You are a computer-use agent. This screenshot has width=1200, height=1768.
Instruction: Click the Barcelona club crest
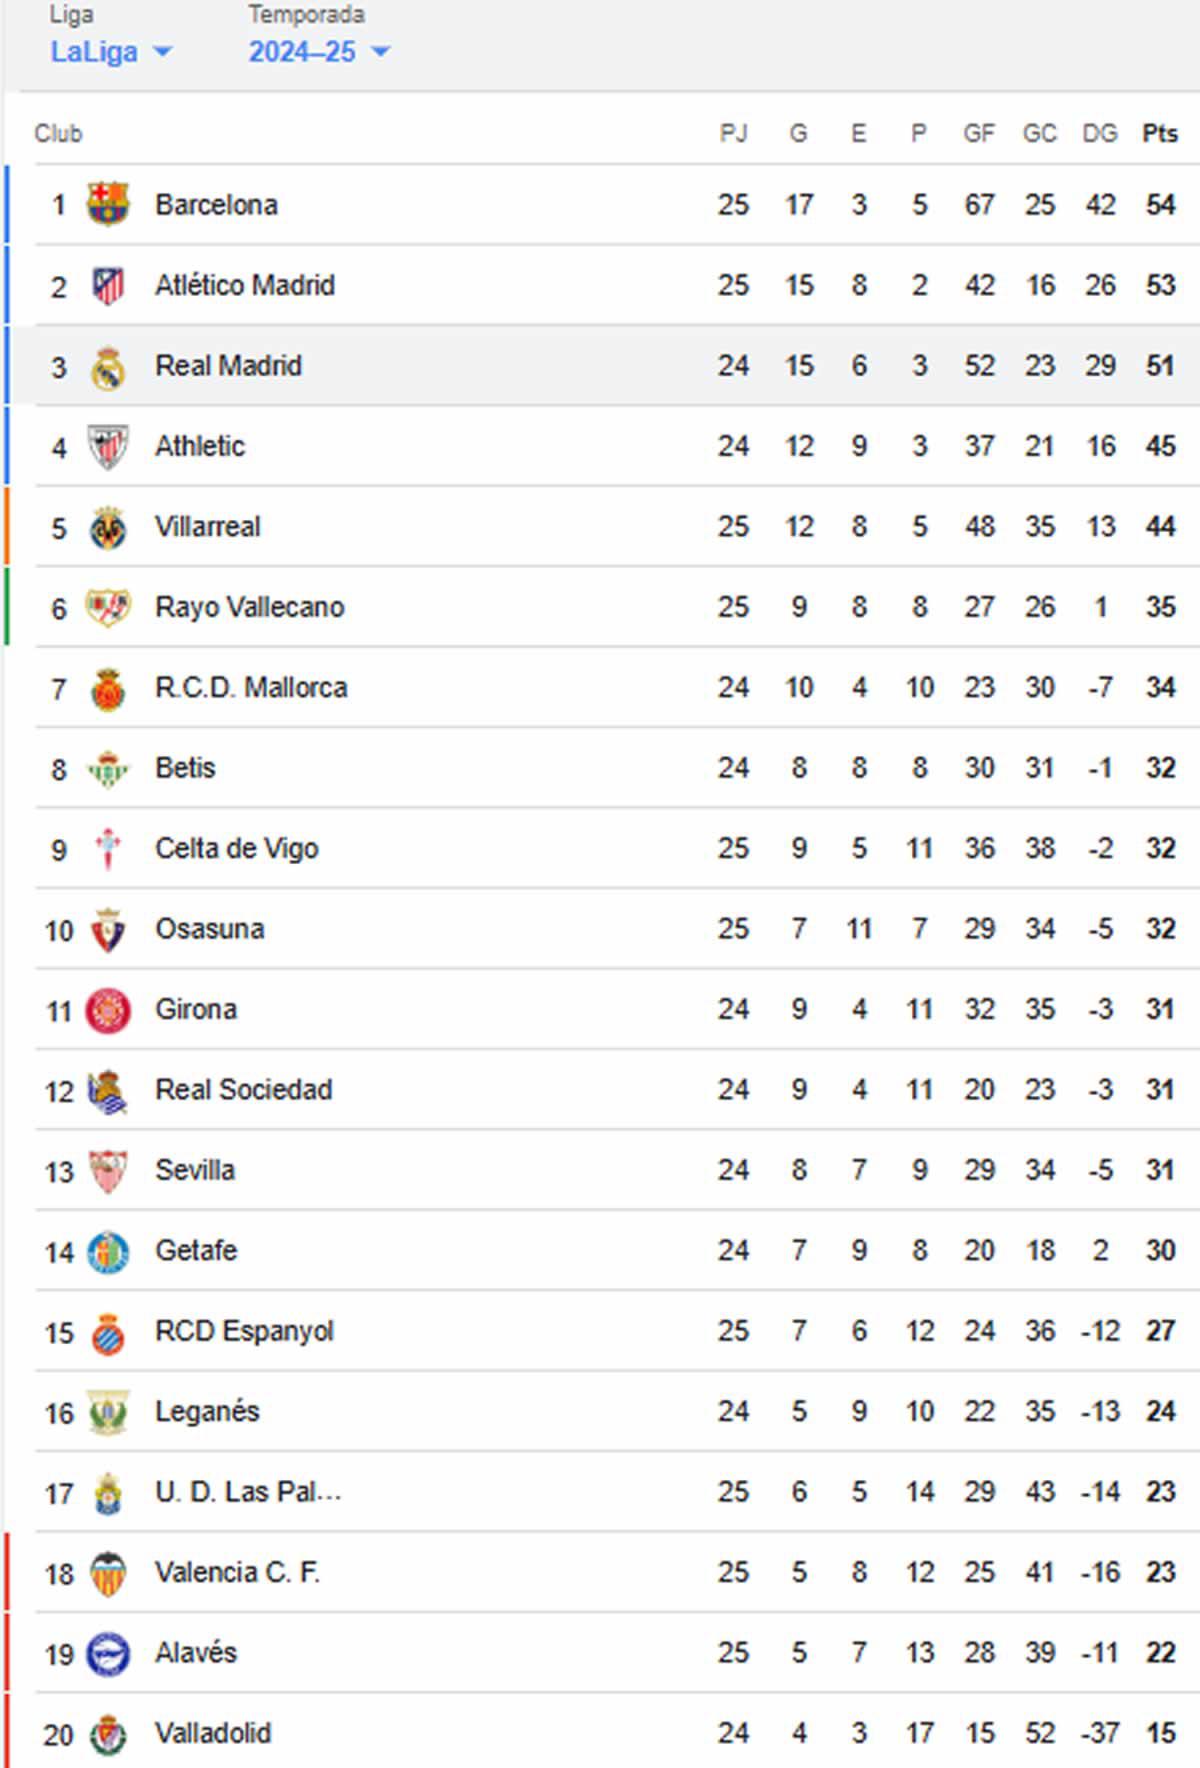(110, 204)
